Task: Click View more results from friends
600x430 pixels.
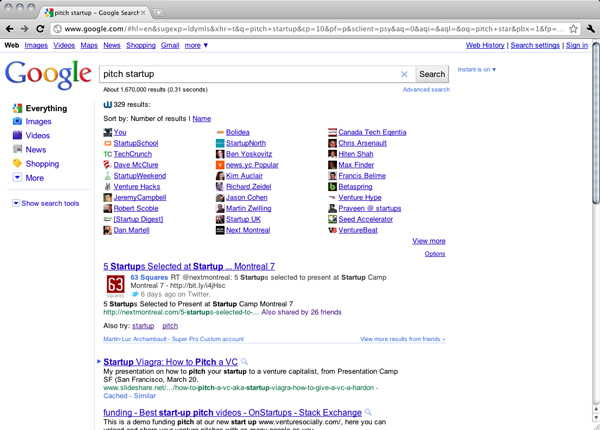Action: [403, 339]
